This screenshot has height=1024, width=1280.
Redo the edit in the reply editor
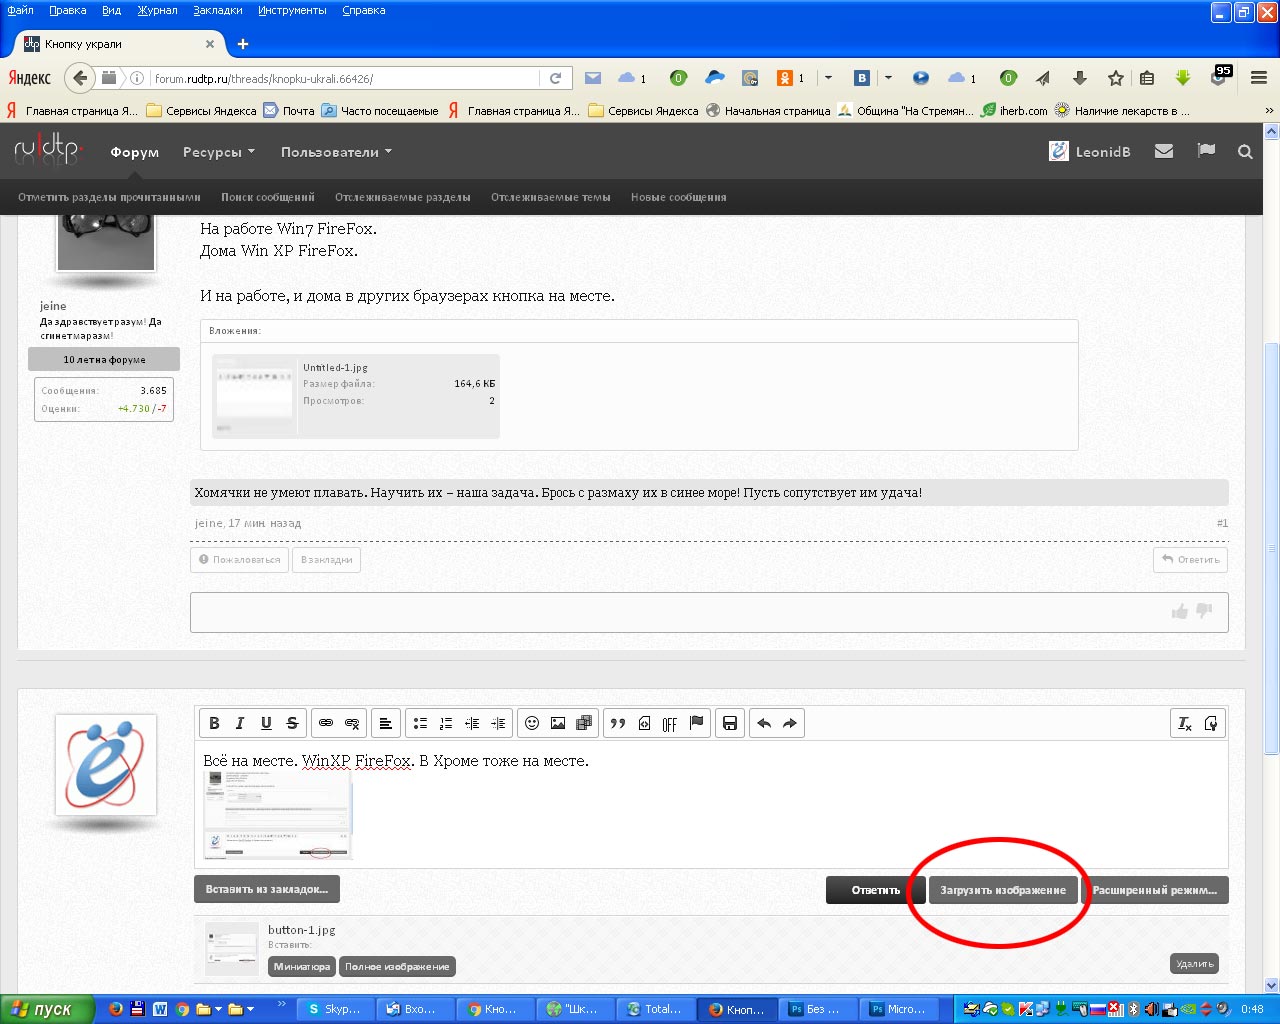[x=790, y=723]
